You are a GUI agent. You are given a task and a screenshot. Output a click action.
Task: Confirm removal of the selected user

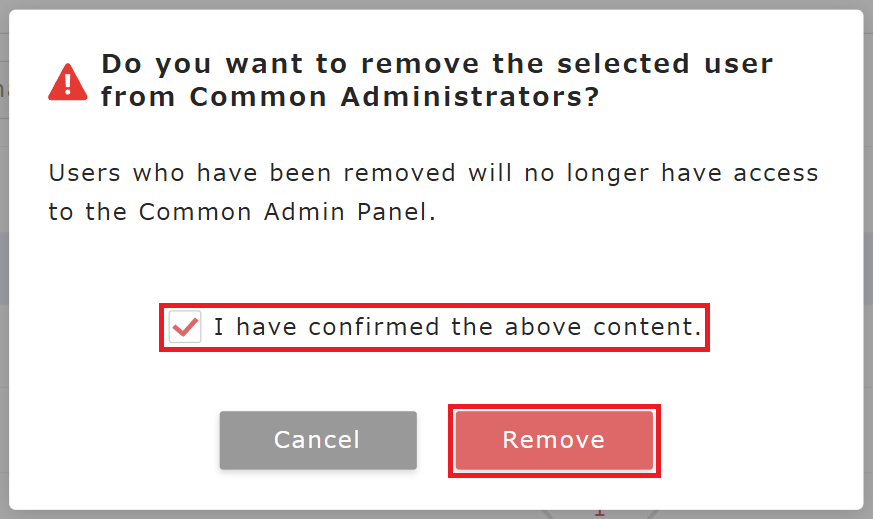(x=554, y=440)
